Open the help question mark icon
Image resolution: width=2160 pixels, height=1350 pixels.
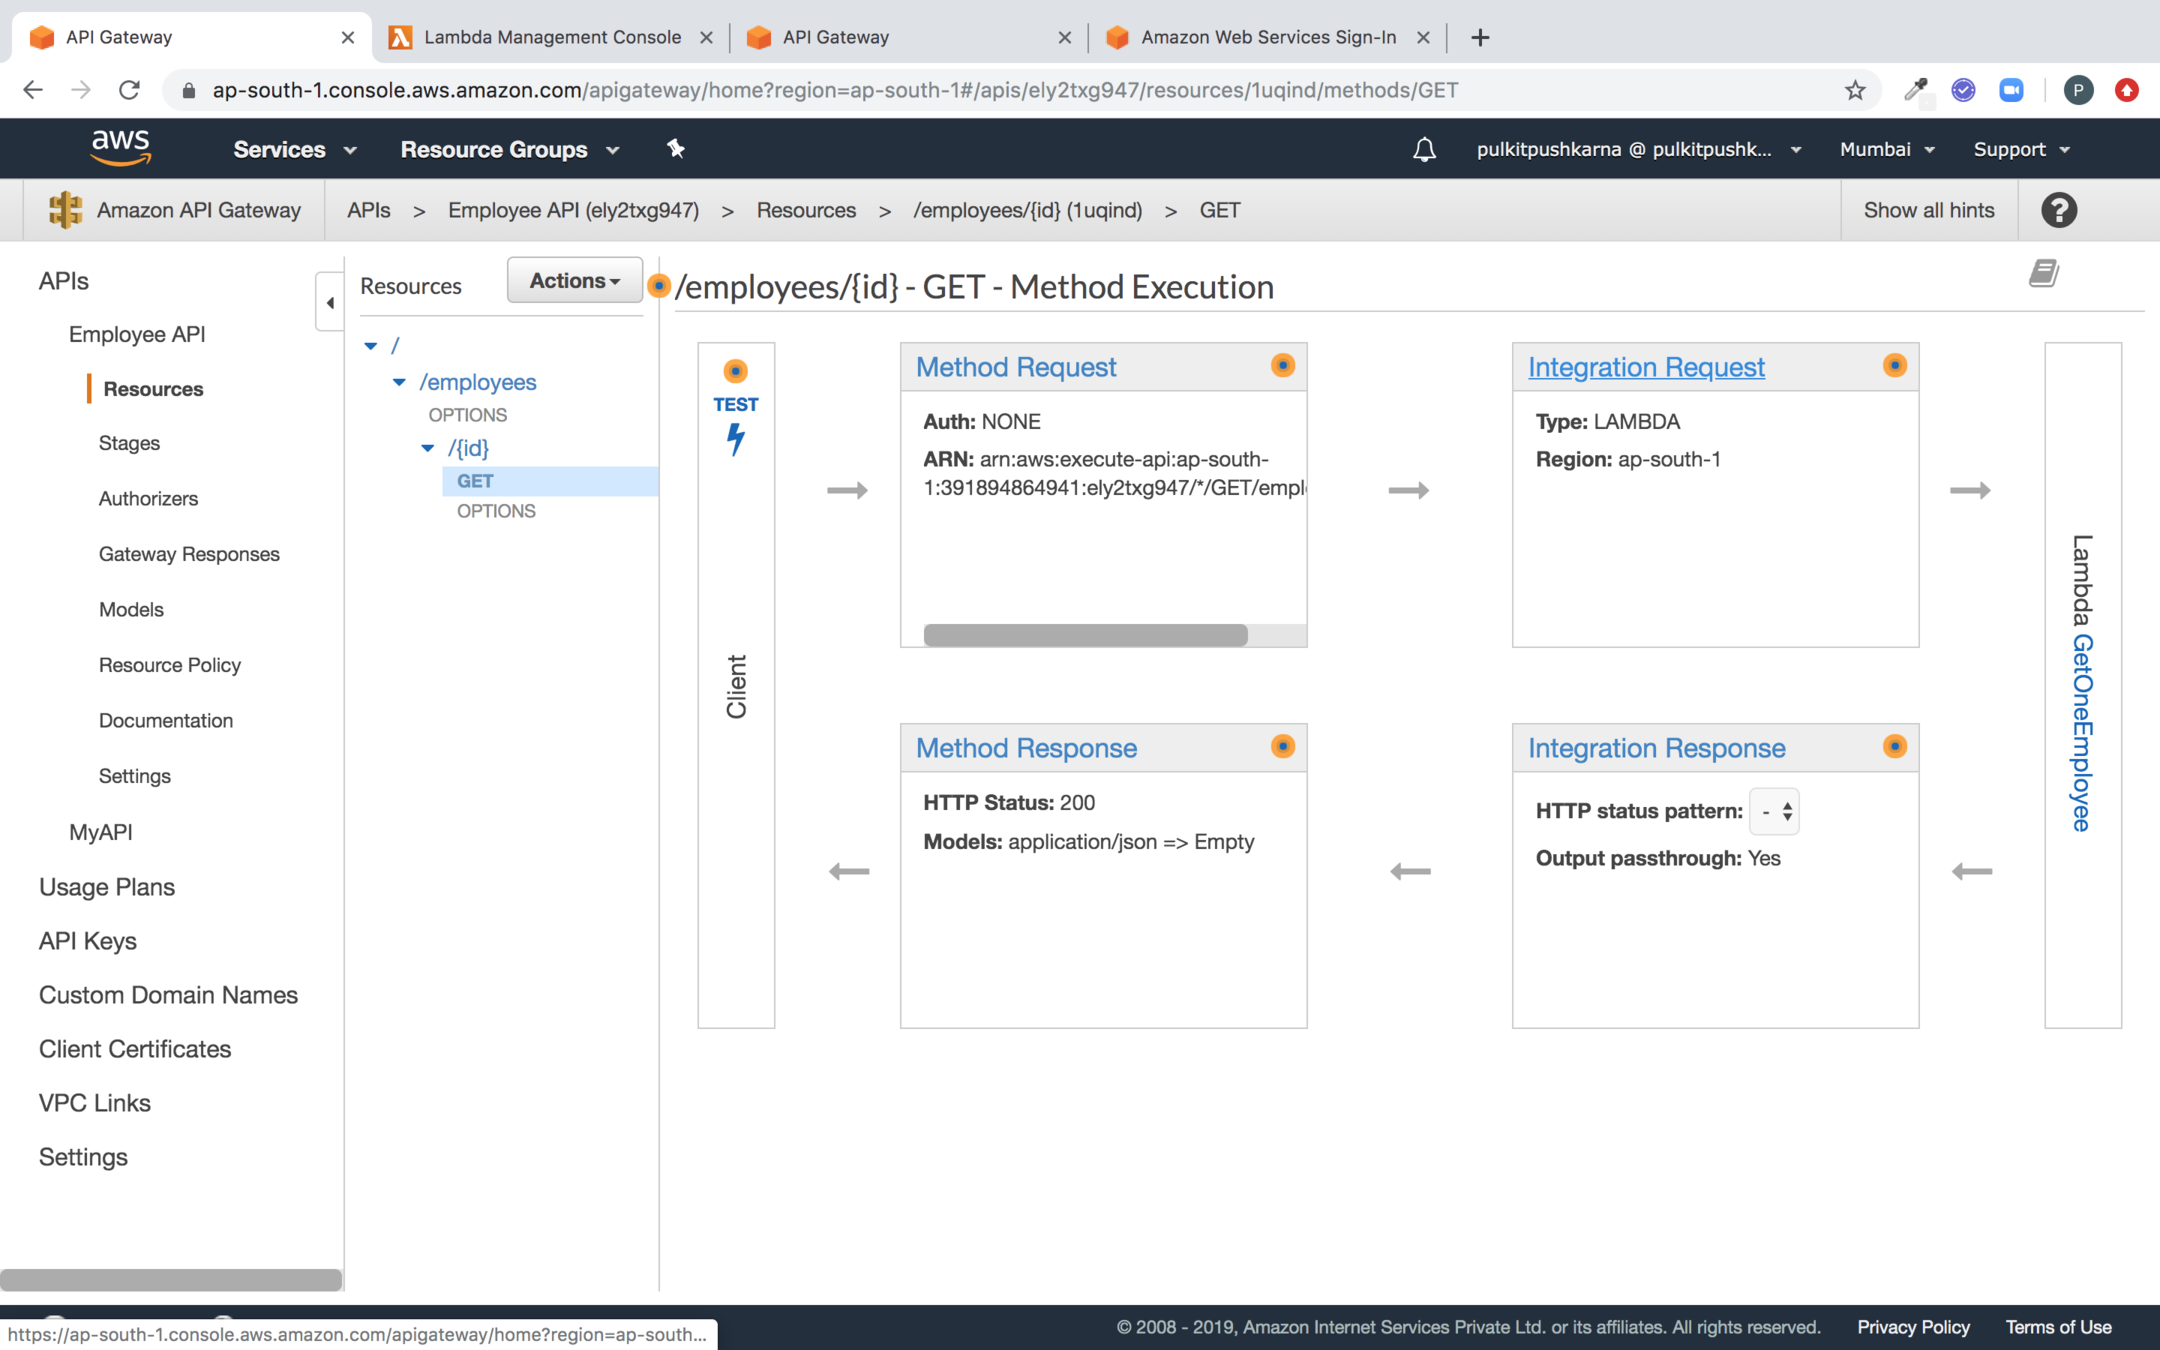2058,210
